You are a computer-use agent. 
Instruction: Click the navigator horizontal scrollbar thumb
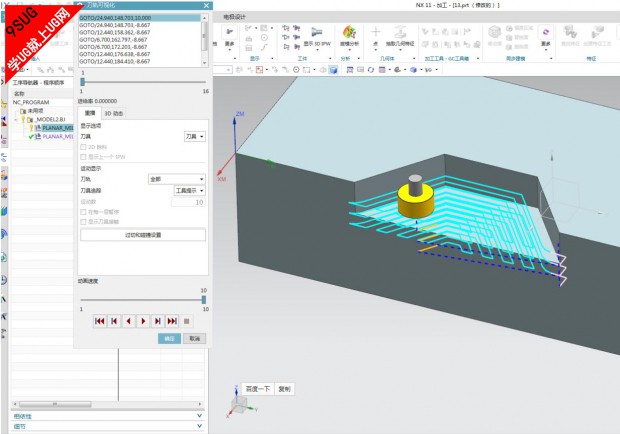[x=55, y=404]
